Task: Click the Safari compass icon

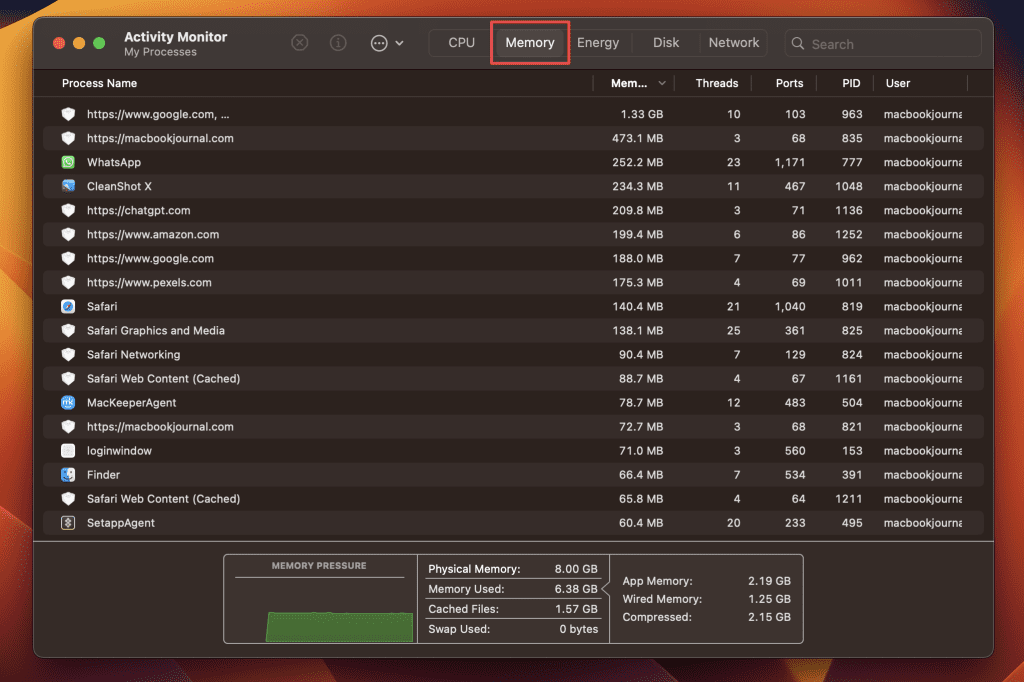Action: [68, 306]
